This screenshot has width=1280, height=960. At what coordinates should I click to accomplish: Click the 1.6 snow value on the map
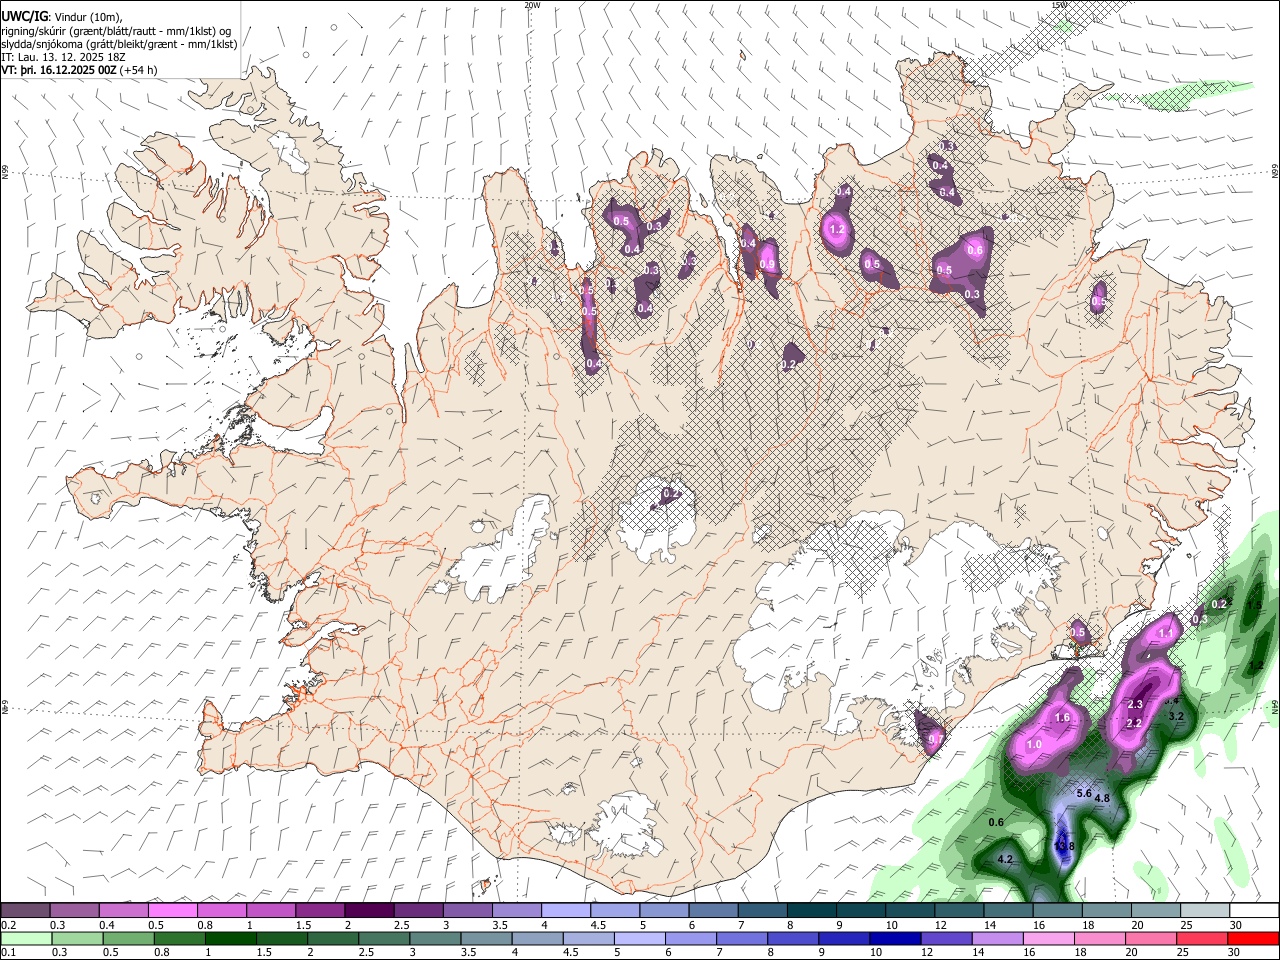1063,717
